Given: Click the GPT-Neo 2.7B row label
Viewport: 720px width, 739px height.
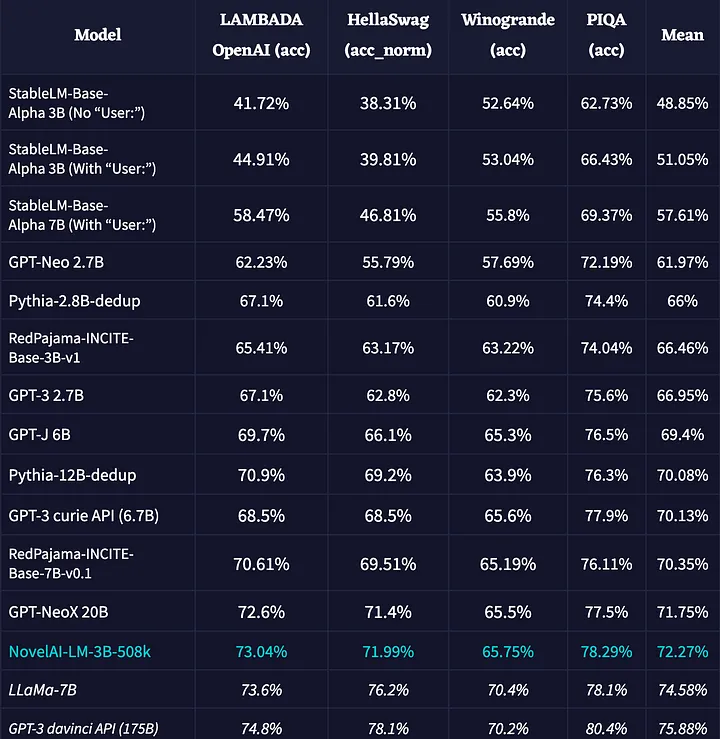Looking at the screenshot, I should point(56,262).
